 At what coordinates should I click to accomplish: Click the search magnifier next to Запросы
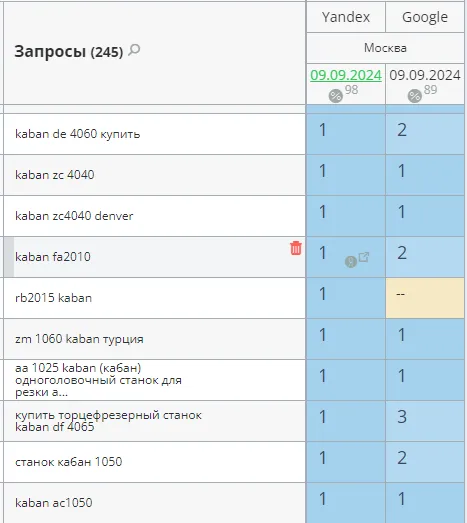(134, 50)
